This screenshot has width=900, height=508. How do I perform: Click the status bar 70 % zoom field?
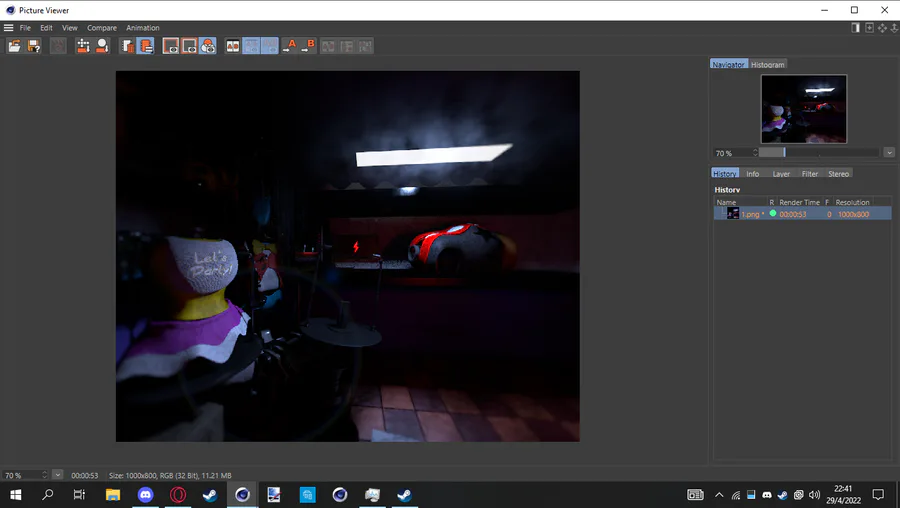(22, 475)
